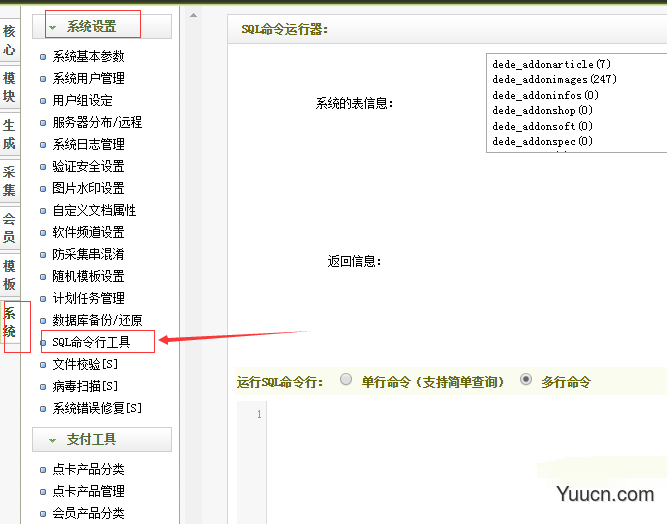This screenshot has width=667, height=524.
Task: Select table dede_addonimages(247) in list
Action: [554, 80]
